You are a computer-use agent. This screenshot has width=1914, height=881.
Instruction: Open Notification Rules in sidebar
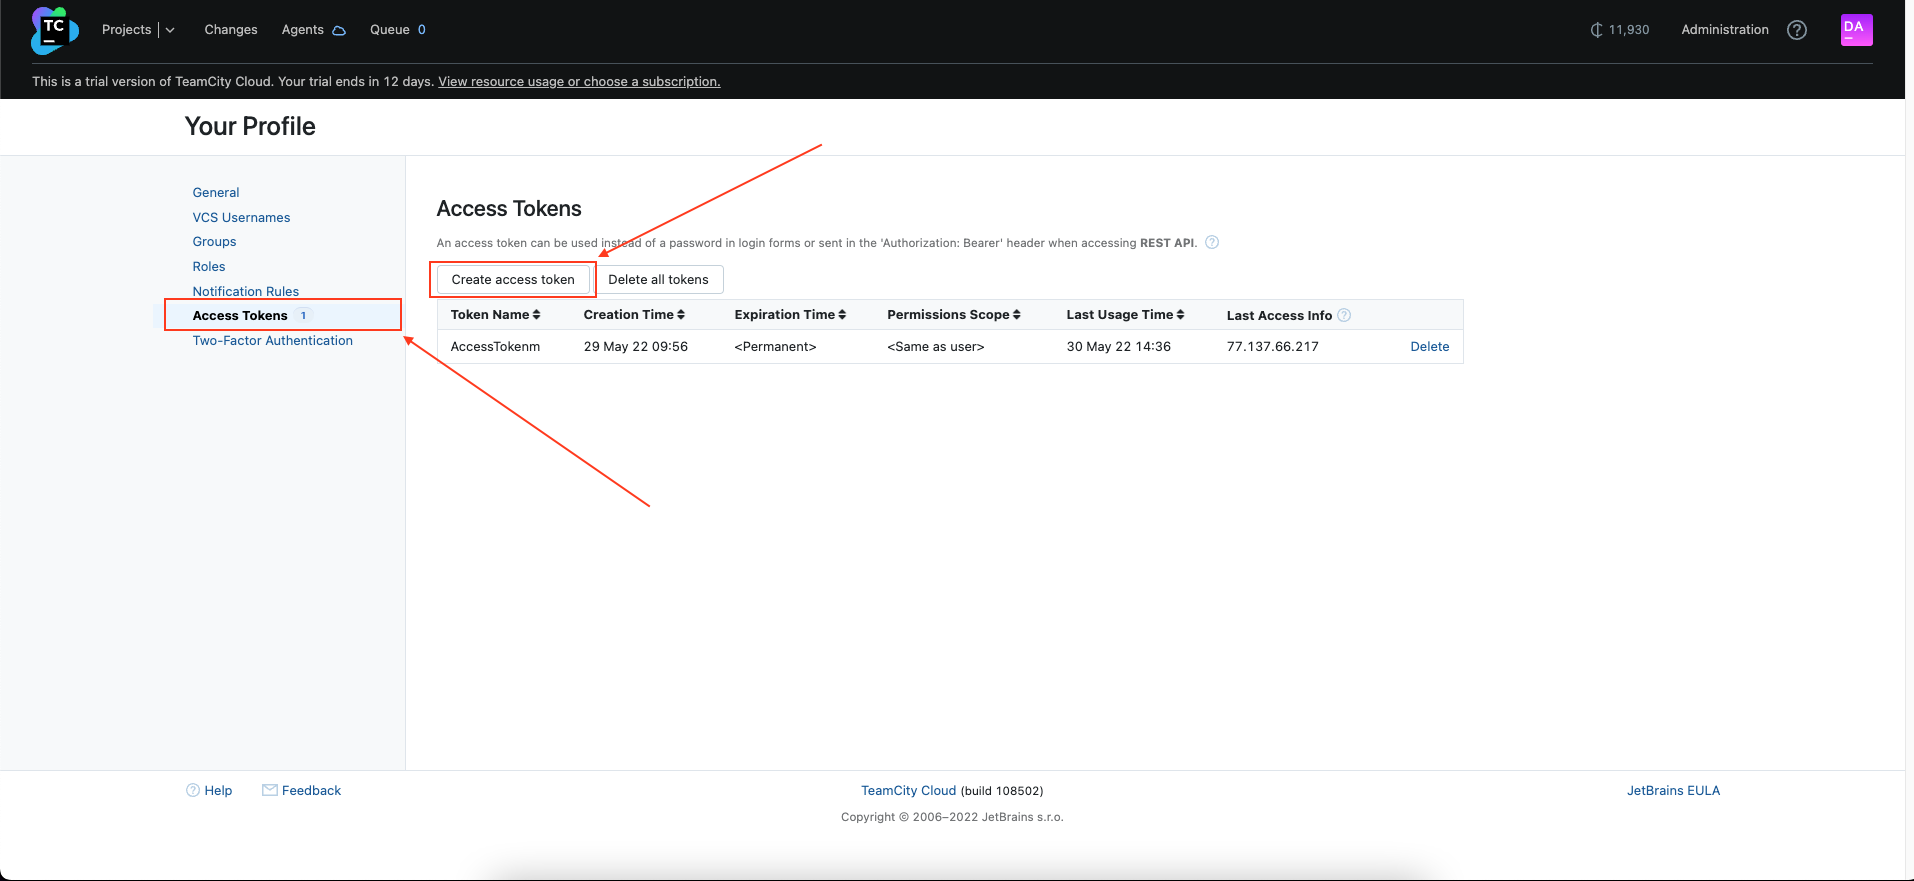click(246, 292)
